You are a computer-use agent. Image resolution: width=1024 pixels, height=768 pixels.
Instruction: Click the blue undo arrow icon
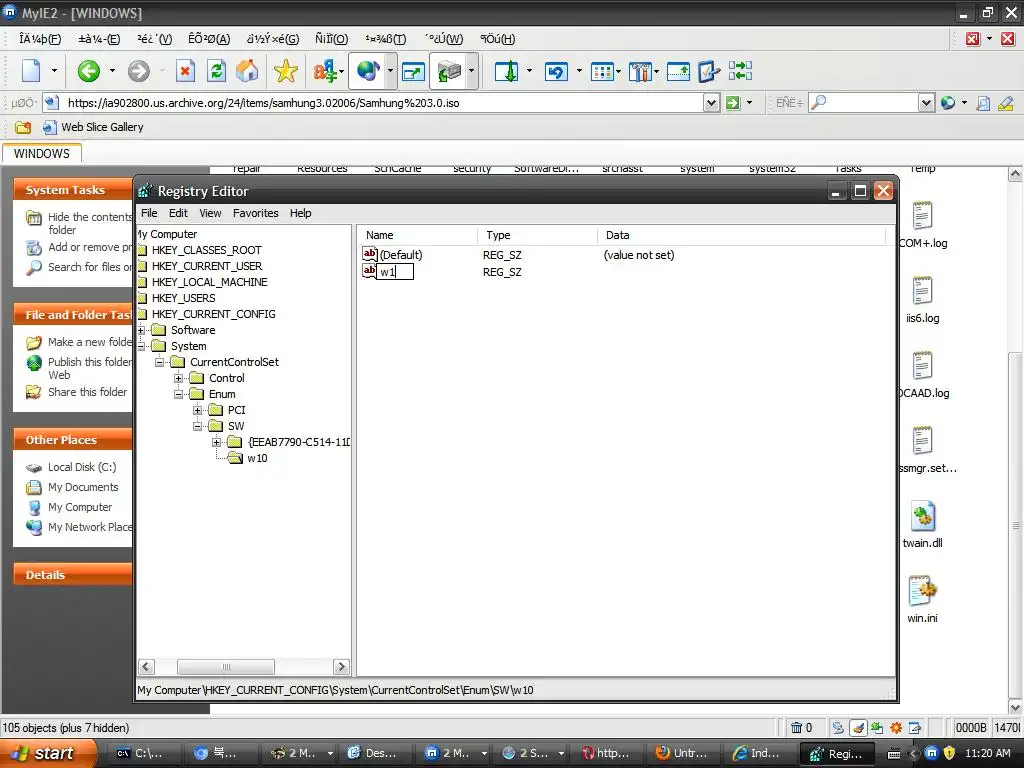click(x=556, y=71)
